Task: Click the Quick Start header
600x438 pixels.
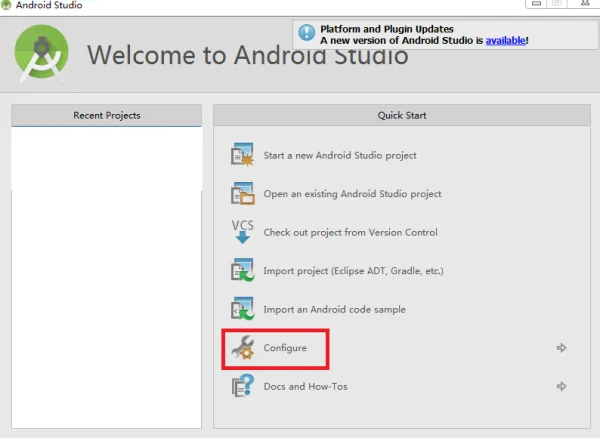Action: (402, 115)
